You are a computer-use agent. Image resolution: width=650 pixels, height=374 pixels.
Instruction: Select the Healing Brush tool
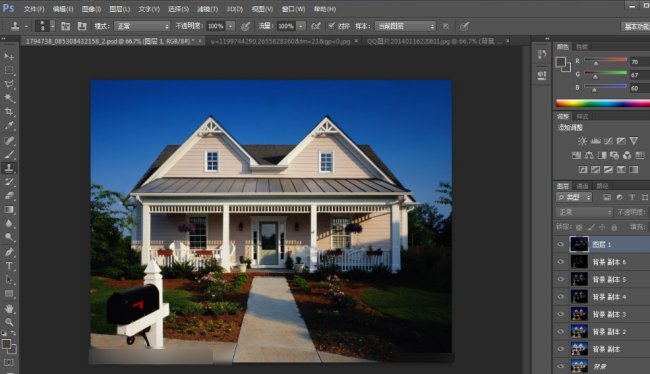click(x=9, y=140)
